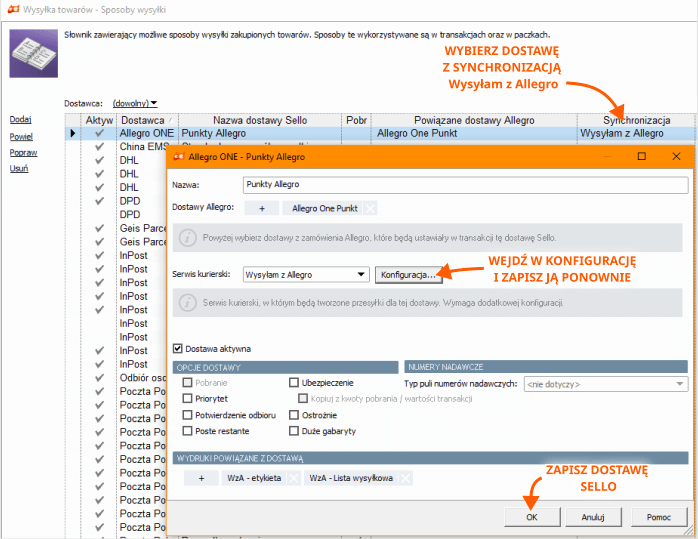
Task: Remove the WzA - etykieta printout tag
Action: coord(293,478)
